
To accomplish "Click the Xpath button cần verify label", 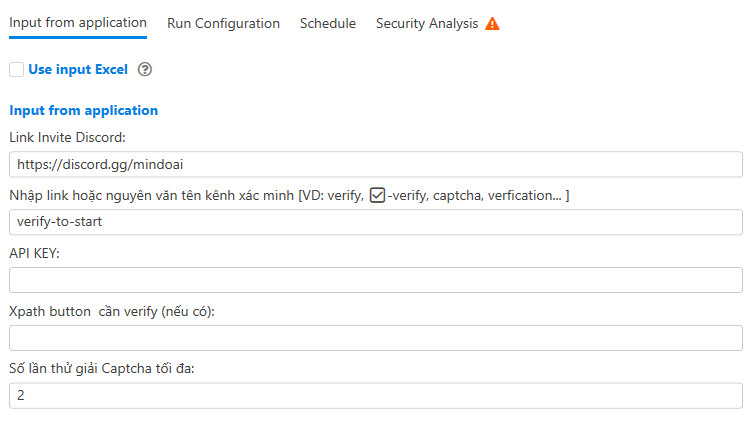I will tap(112, 312).
